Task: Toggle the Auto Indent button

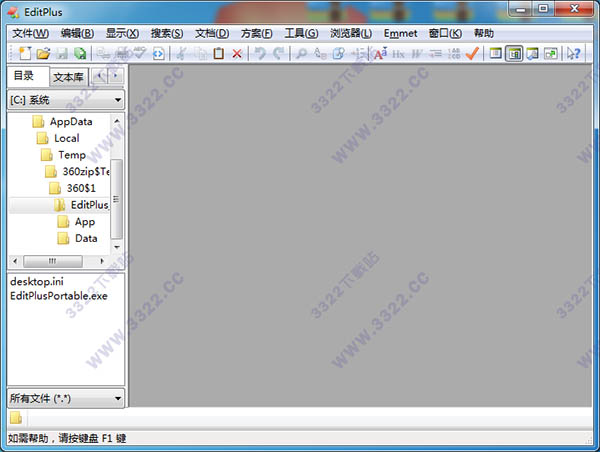Action: coord(435,53)
